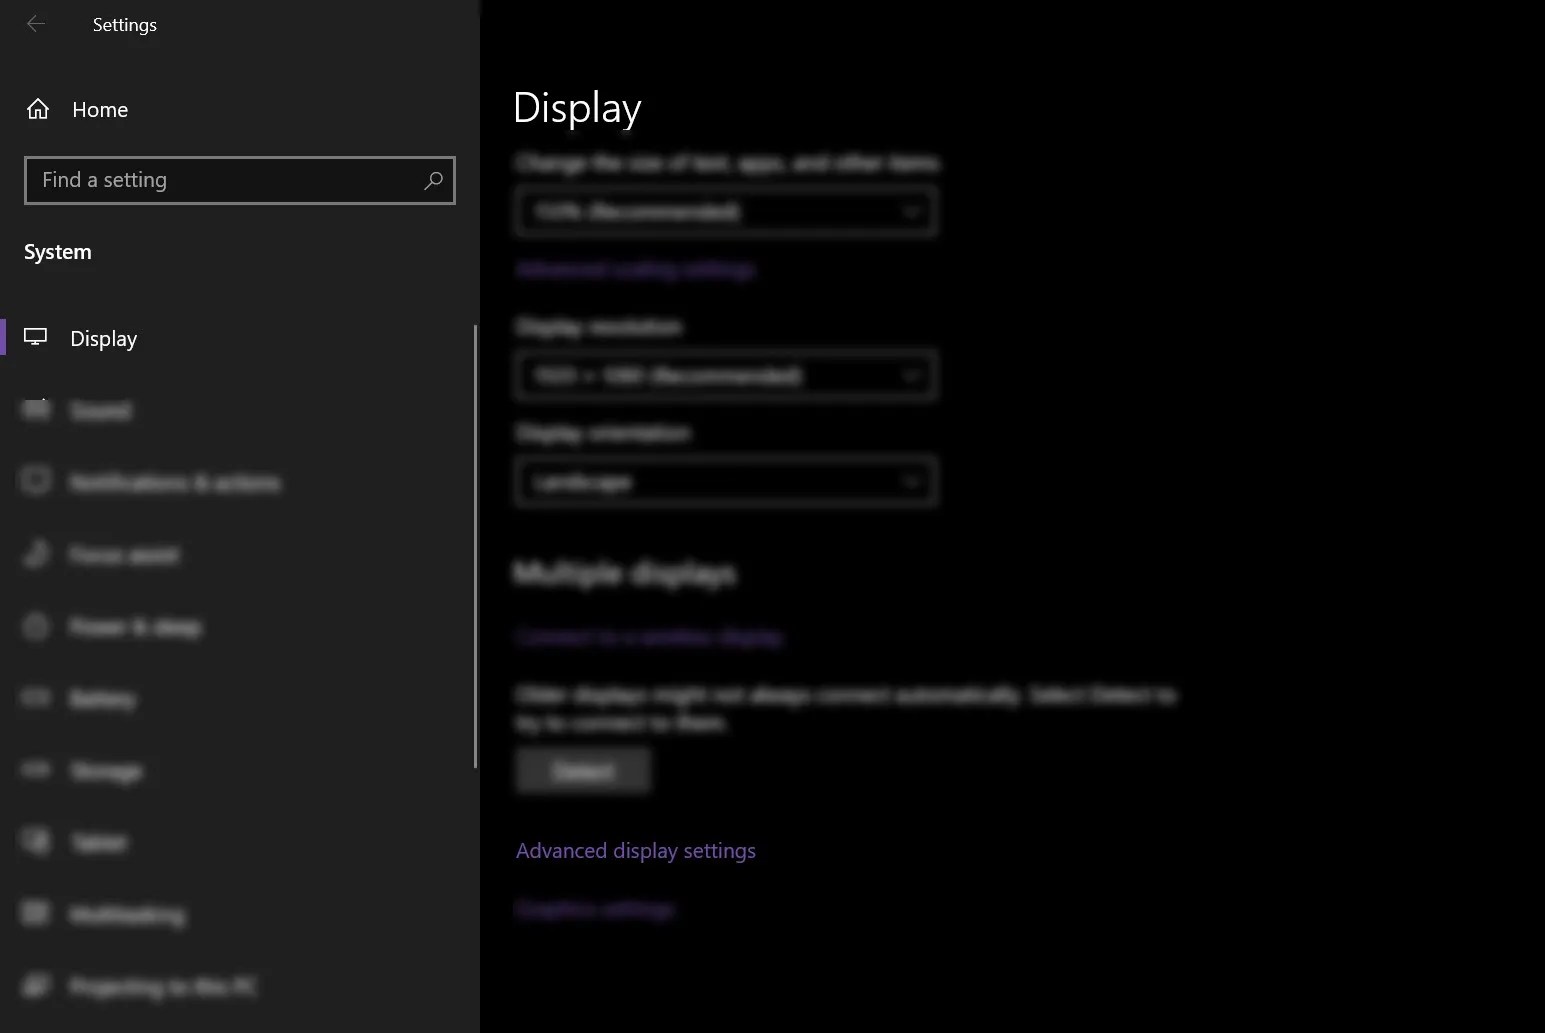Select the Focus assist moon icon
Screen dimensions: 1545x1033
pos(36,555)
